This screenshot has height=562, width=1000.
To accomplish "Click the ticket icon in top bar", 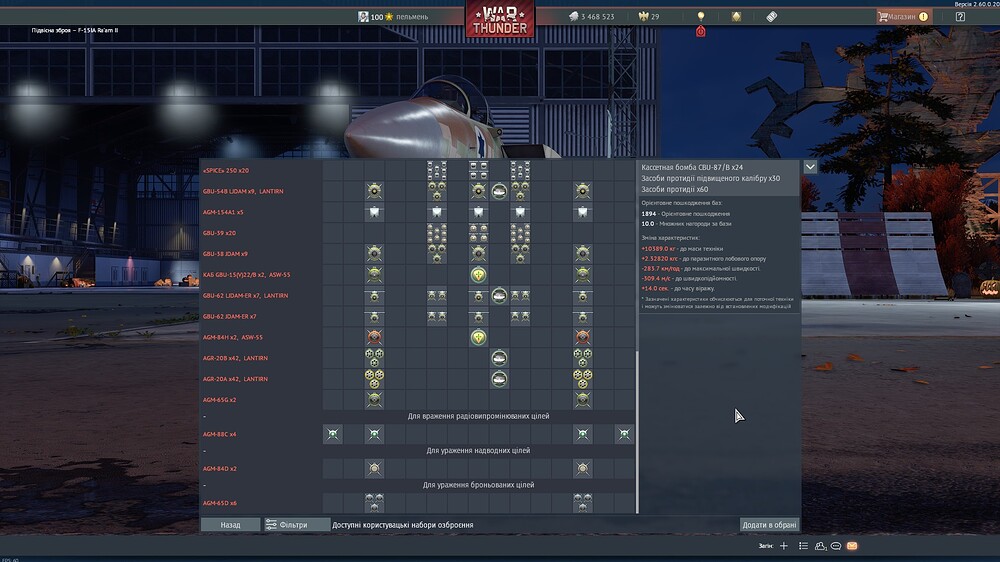I will point(772,17).
